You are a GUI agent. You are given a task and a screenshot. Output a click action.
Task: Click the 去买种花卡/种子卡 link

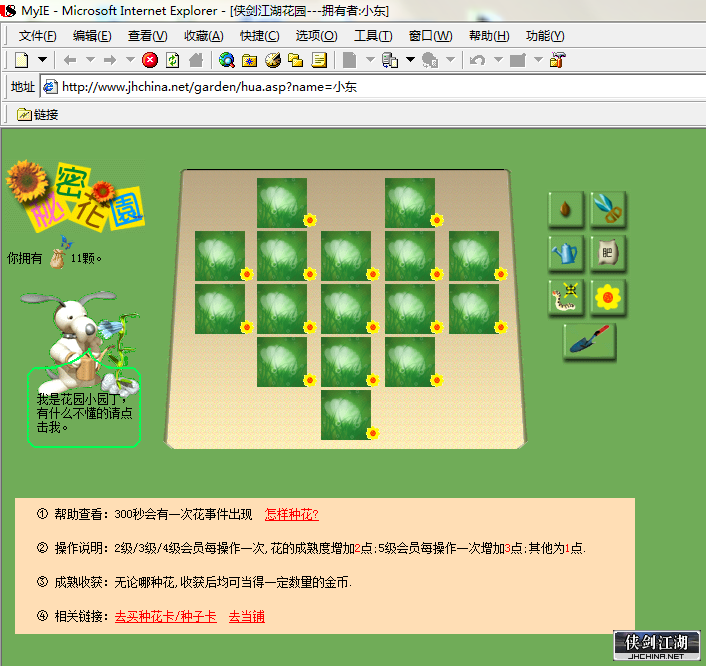point(166,616)
